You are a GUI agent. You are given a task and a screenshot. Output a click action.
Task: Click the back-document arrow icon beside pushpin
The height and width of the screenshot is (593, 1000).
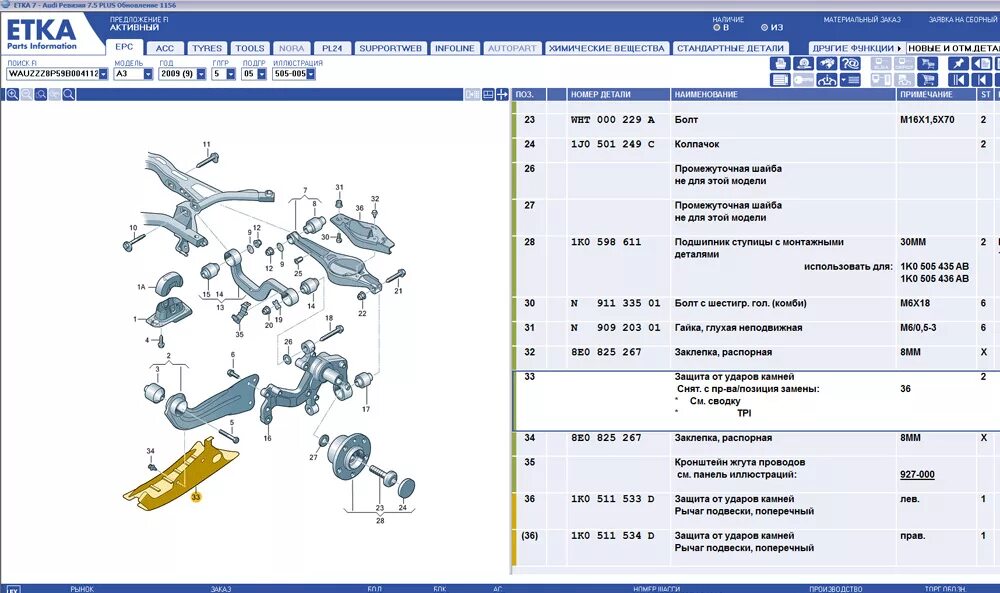click(x=982, y=63)
